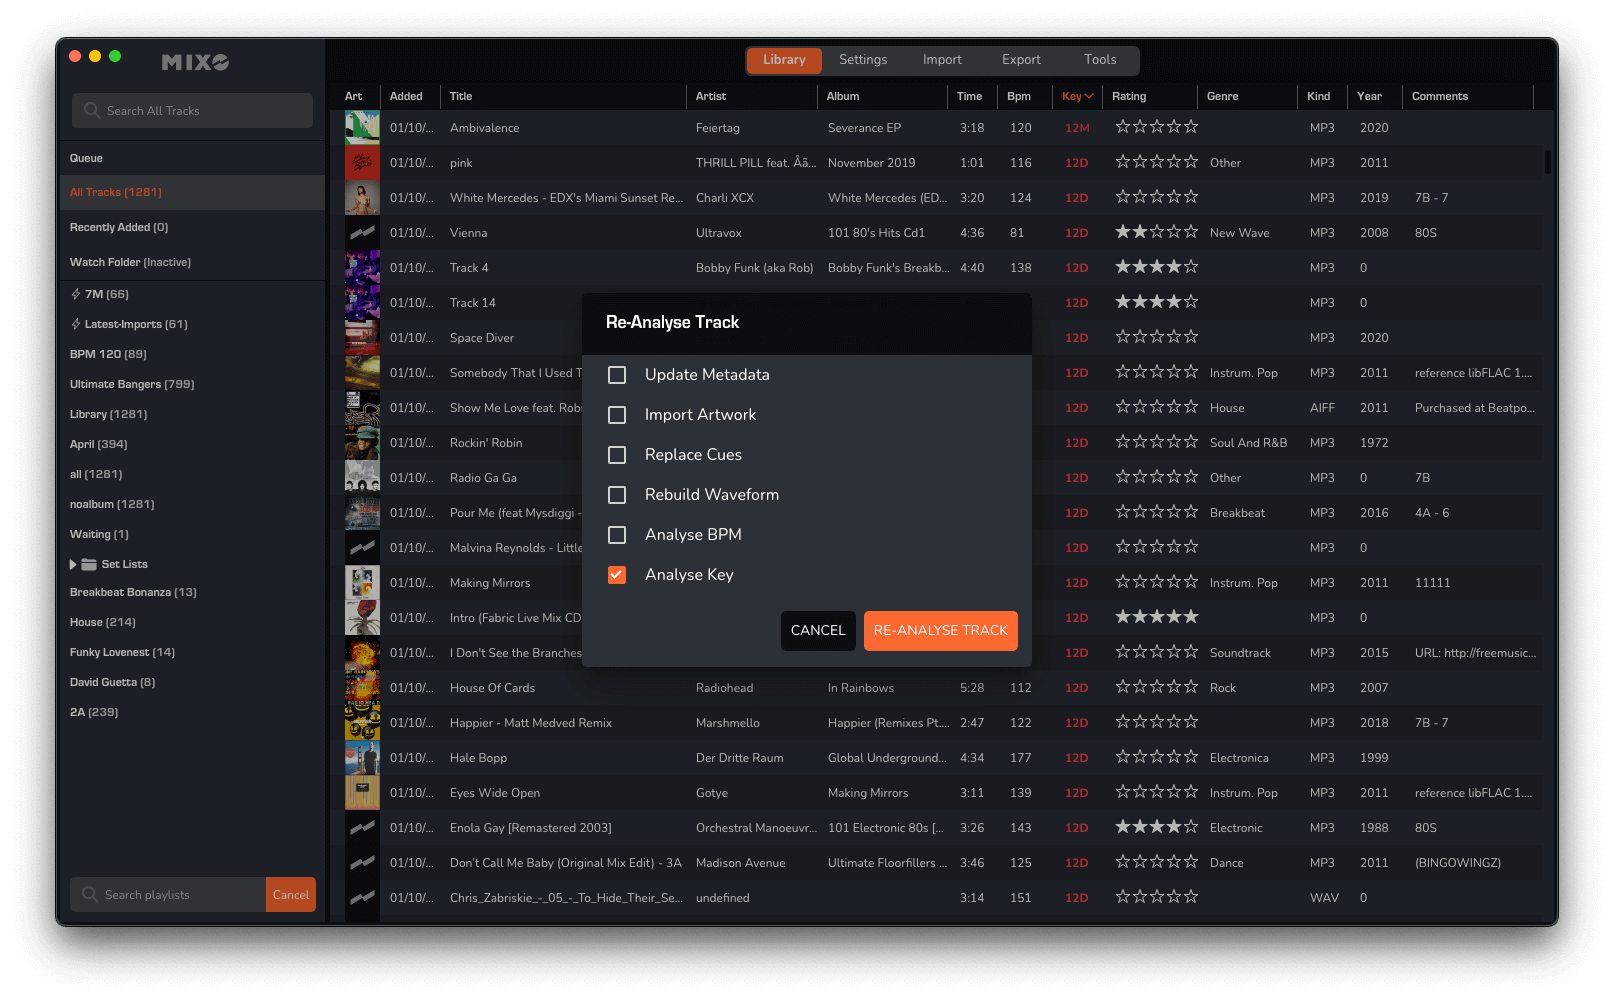Click the placeholder artwork icon for Vienna
Screen dimensions: 1614x1000
point(362,233)
